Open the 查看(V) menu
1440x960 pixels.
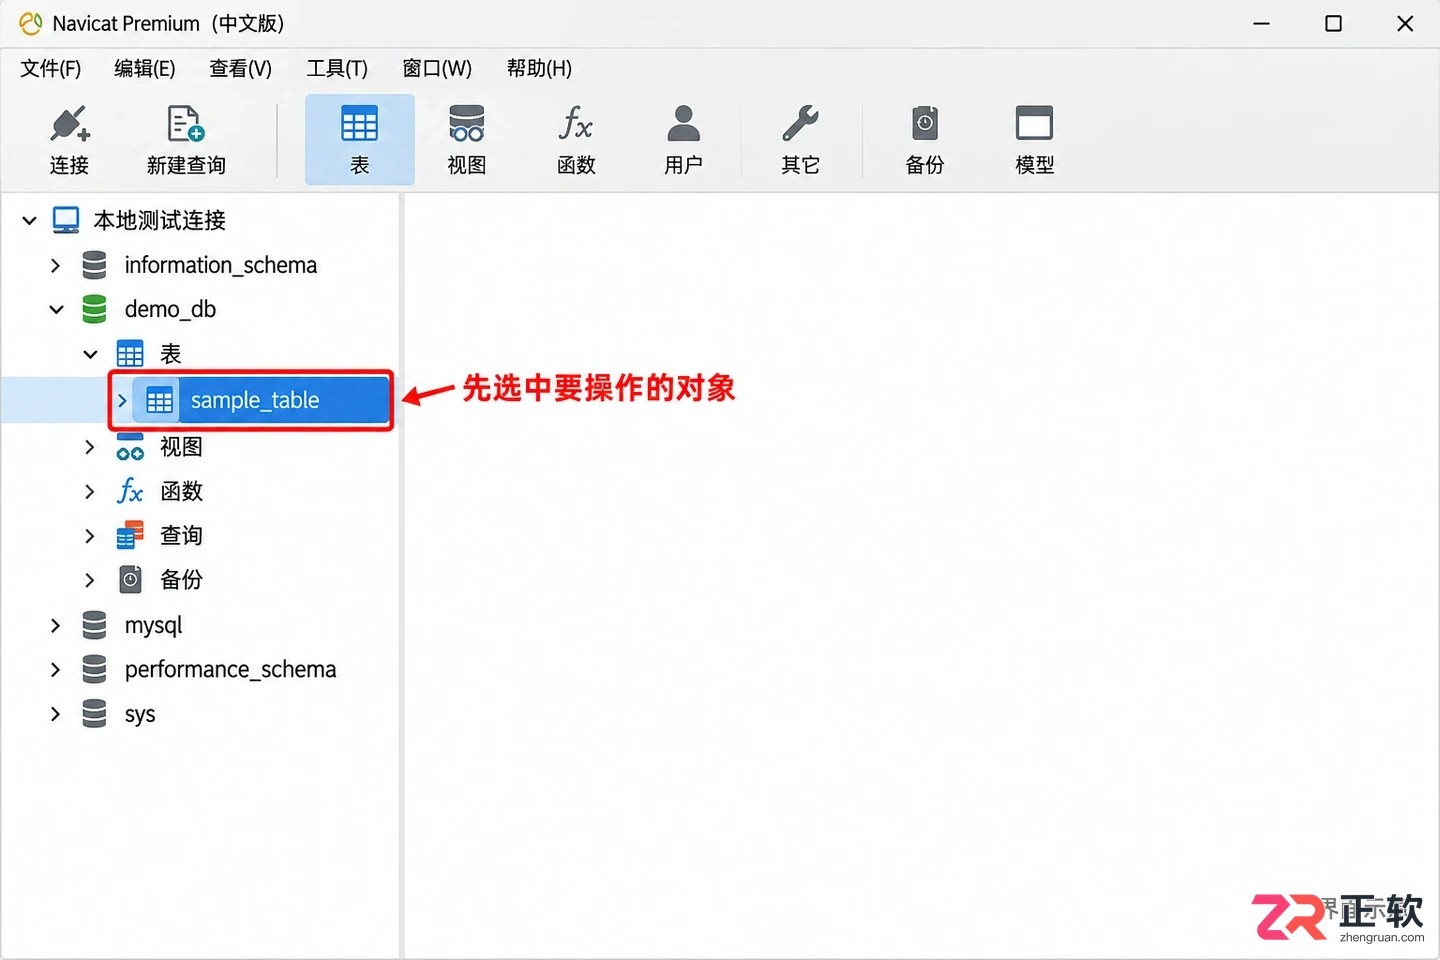coord(241,68)
